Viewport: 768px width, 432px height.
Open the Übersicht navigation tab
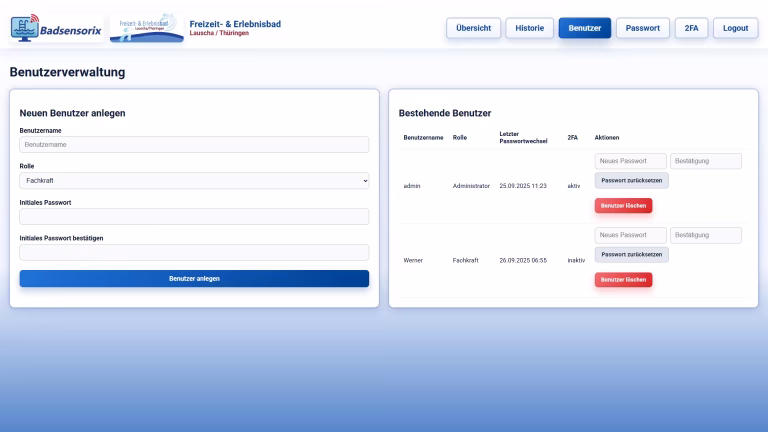pyautogui.click(x=473, y=28)
